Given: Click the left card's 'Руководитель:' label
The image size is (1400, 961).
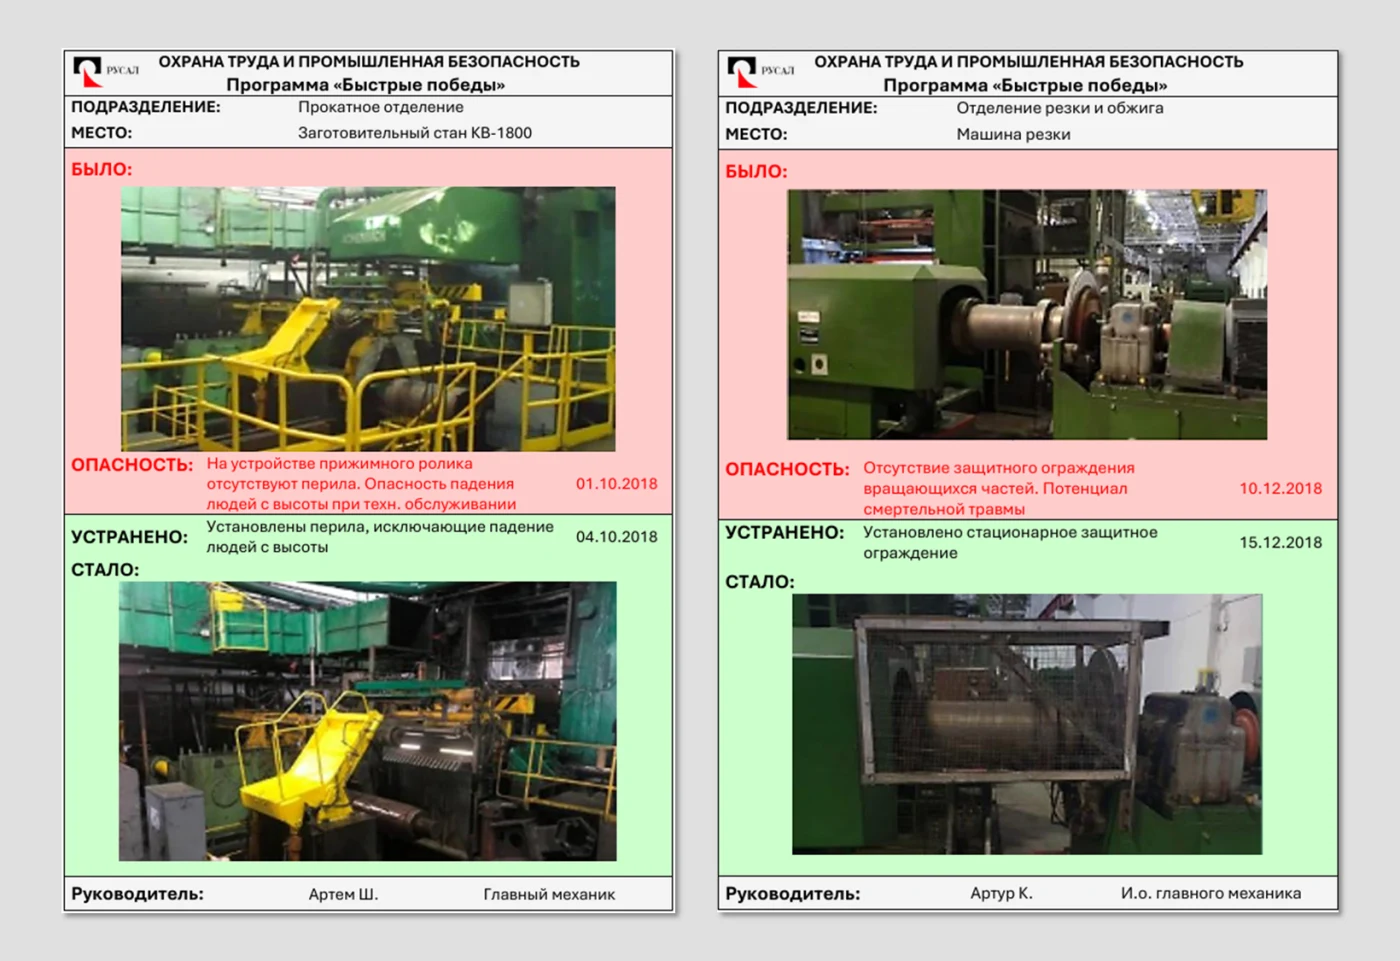Looking at the screenshot, I should point(137,894).
